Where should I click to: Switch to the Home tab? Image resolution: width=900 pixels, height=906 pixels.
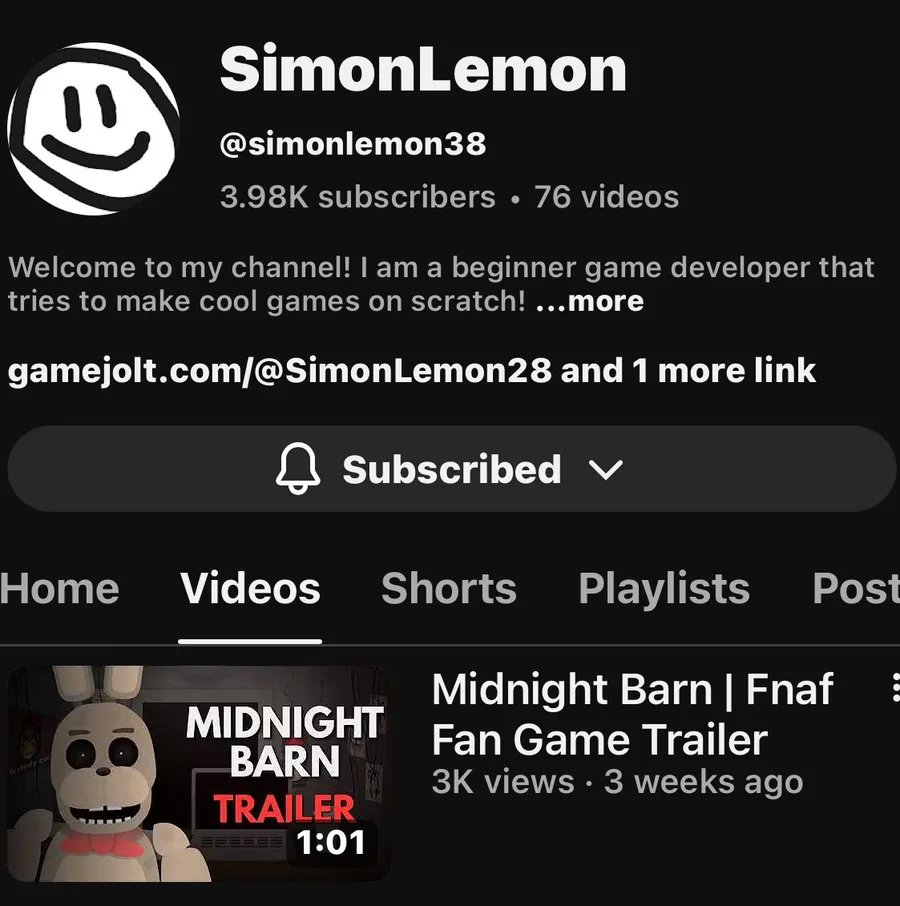pyautogui.click(x=59, y=589)
